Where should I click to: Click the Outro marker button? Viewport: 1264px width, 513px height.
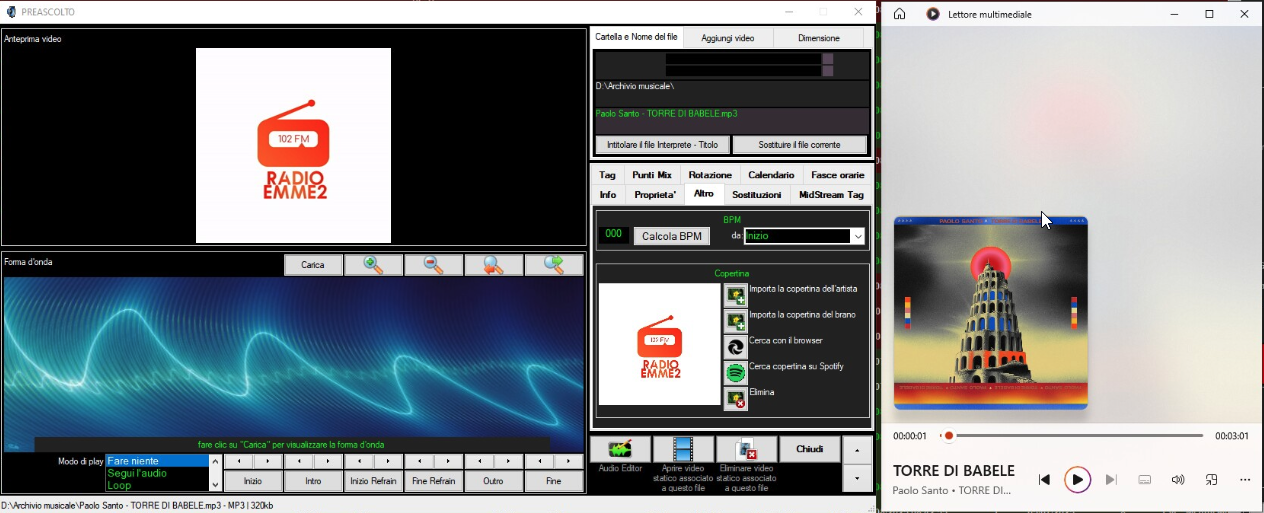click(x=494, y=481)
